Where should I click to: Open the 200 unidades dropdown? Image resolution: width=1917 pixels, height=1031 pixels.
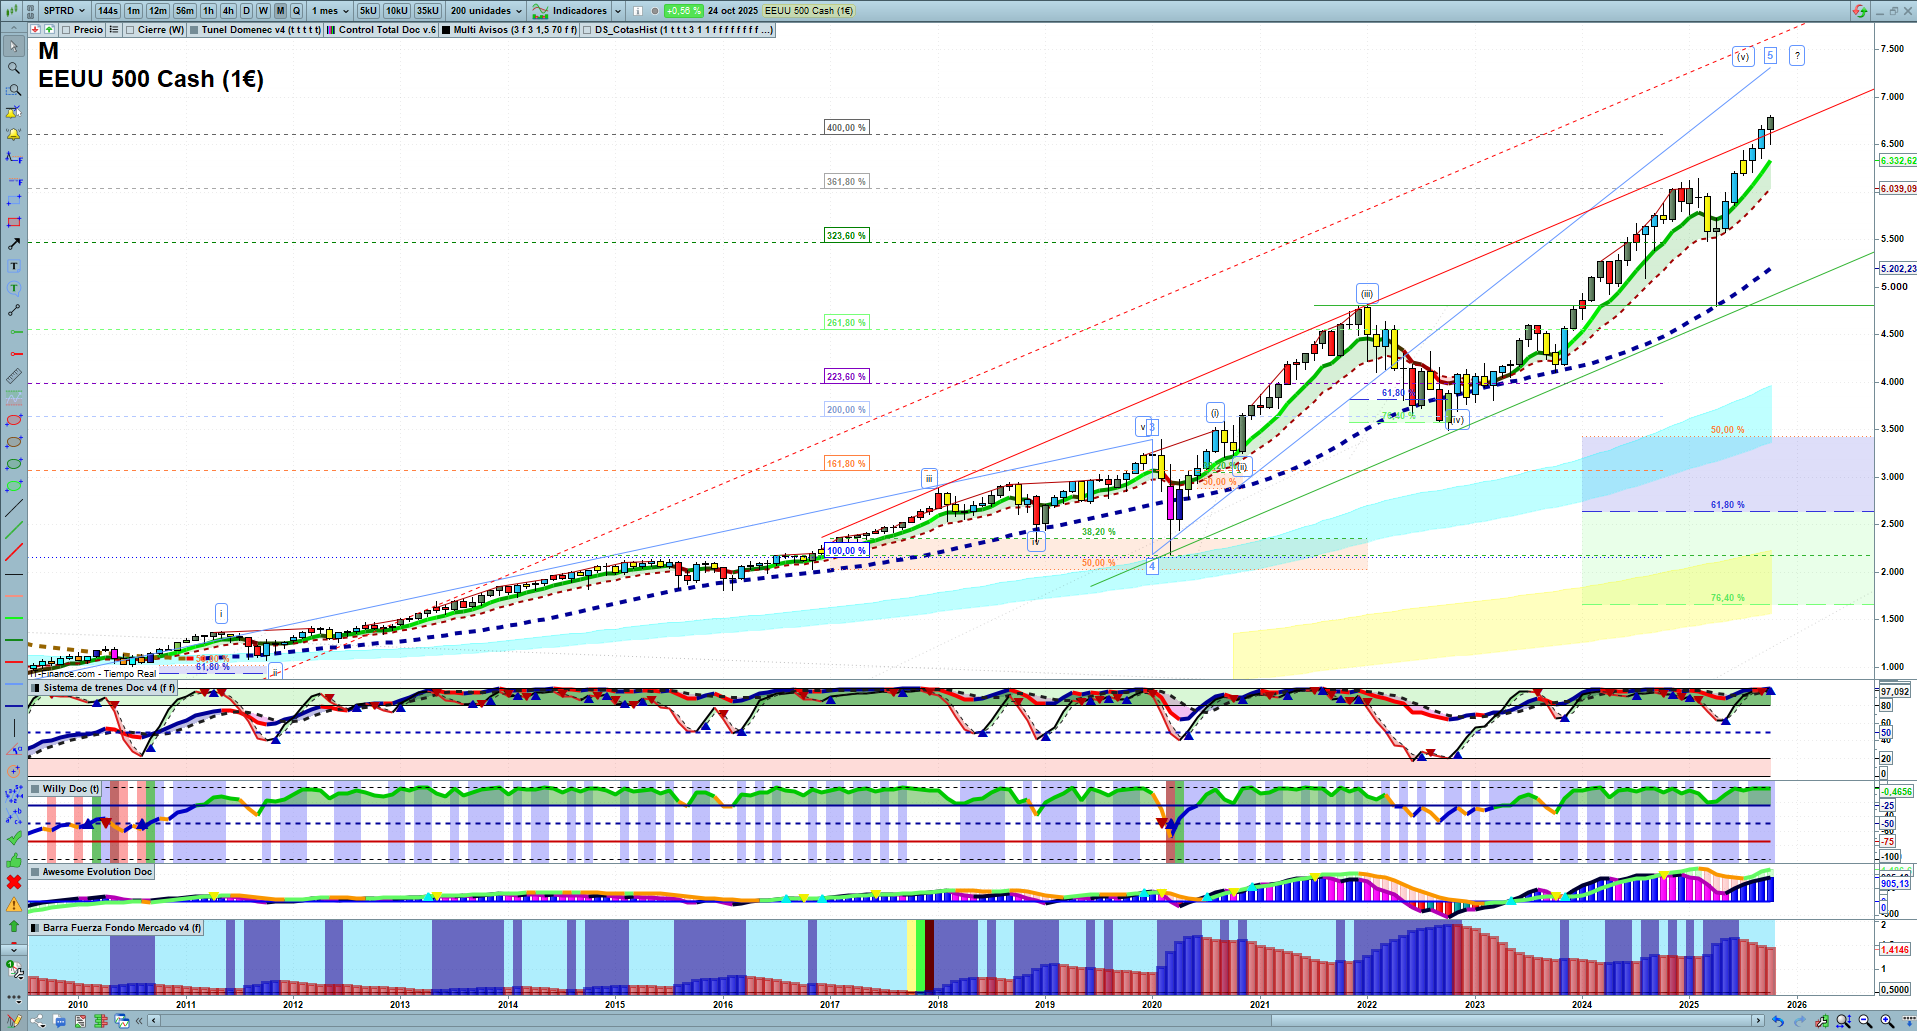click(486, 11)
